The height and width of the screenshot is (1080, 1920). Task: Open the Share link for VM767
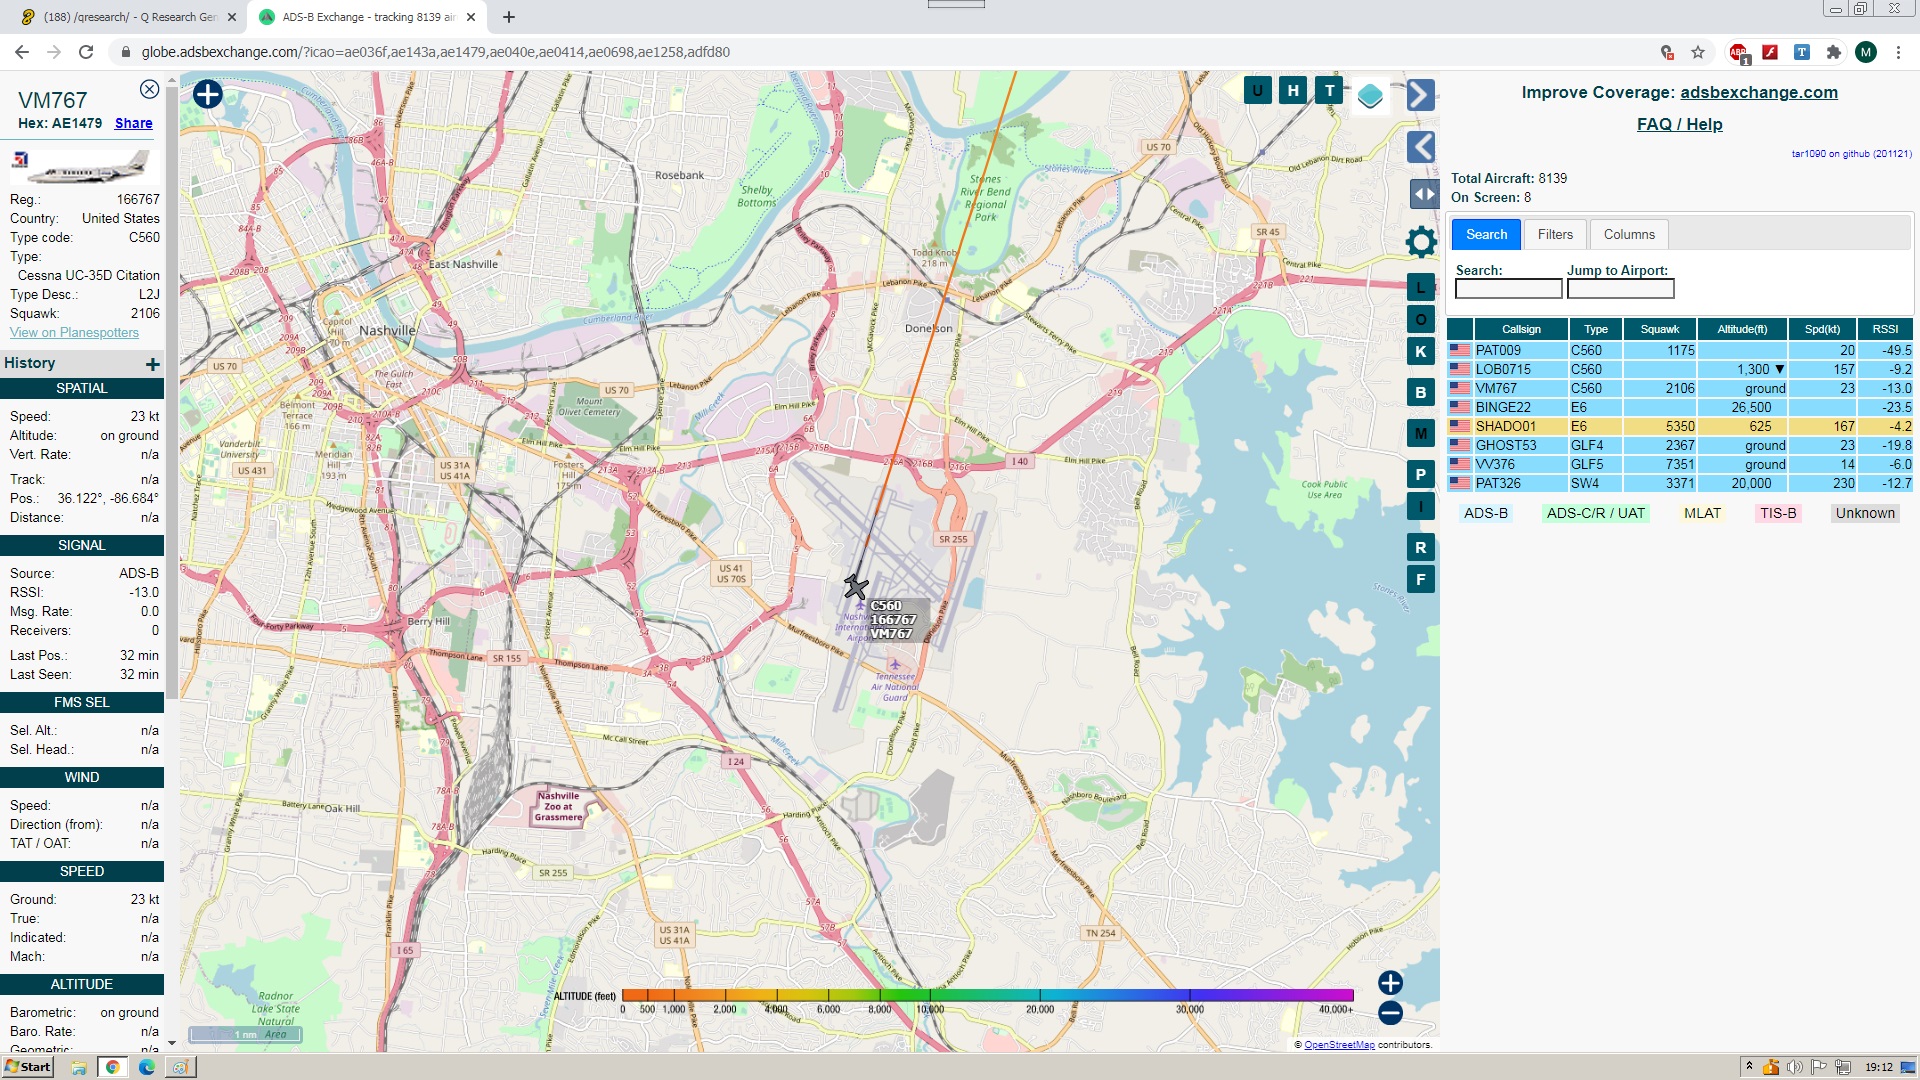[x=134, y=123]
